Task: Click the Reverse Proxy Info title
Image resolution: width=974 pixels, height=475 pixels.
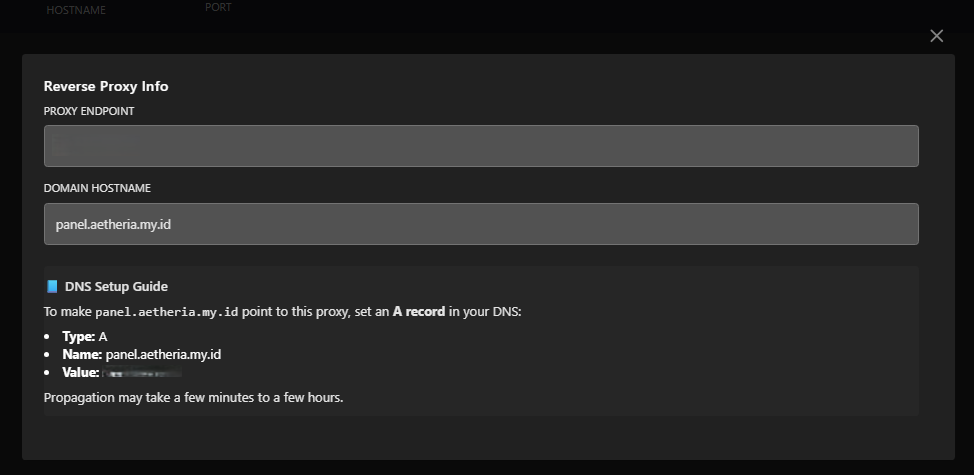Action: coord(106,86)
